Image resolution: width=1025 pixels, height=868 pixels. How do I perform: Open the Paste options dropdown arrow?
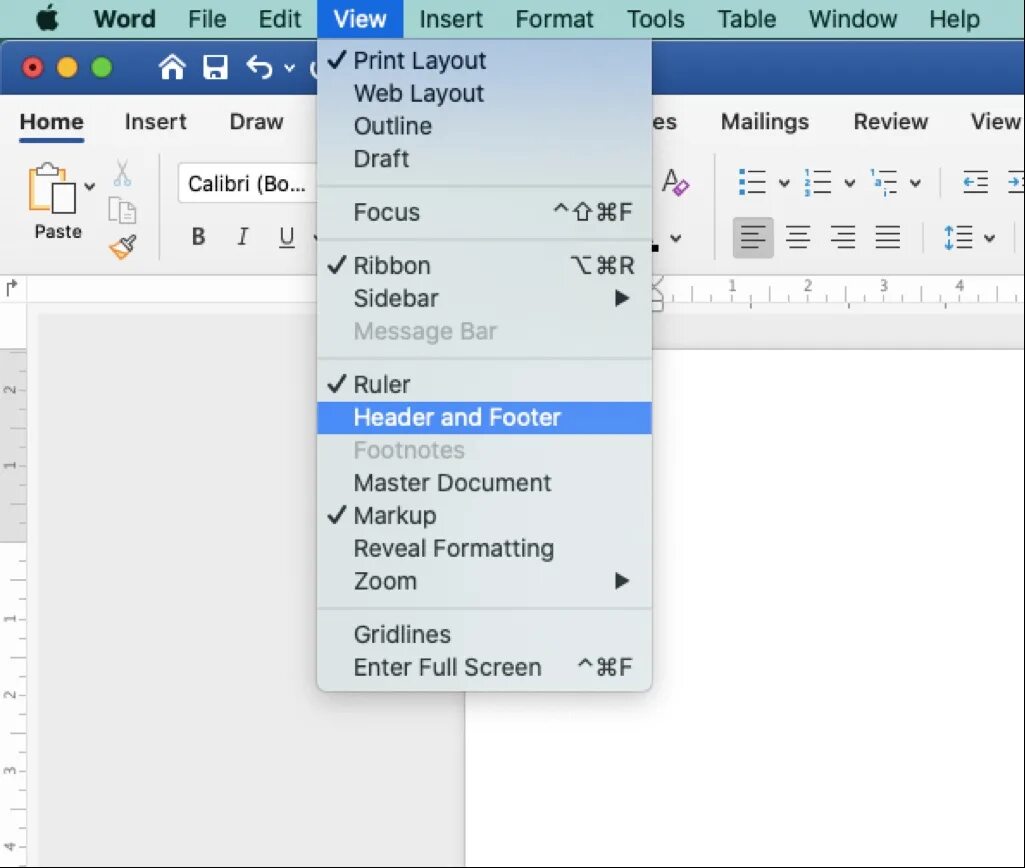coord(90,186)
